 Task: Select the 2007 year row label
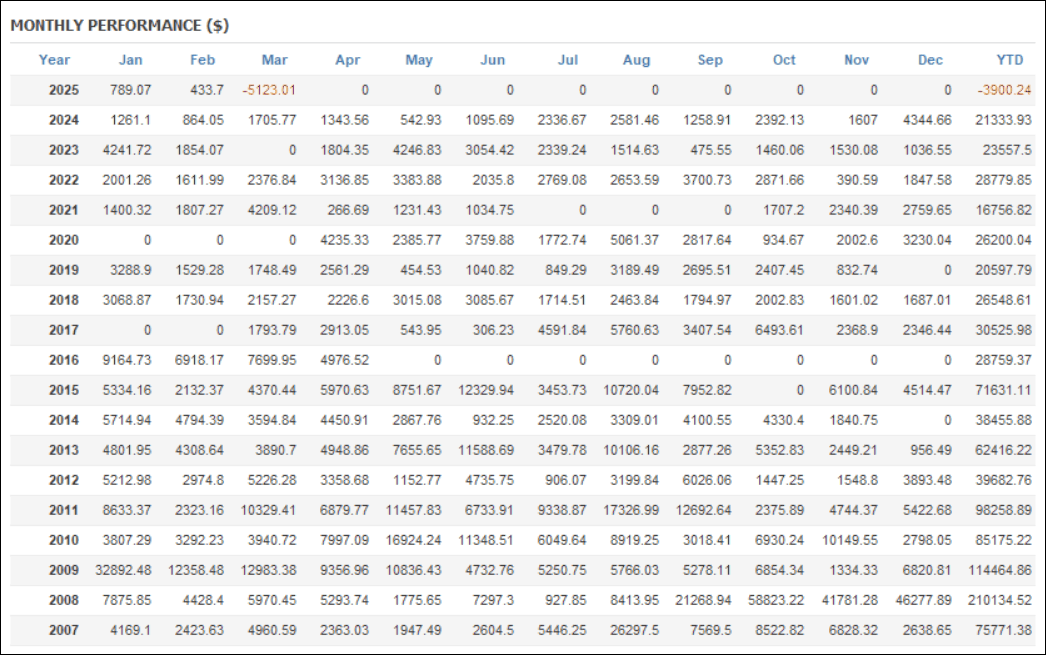[63, 630]
